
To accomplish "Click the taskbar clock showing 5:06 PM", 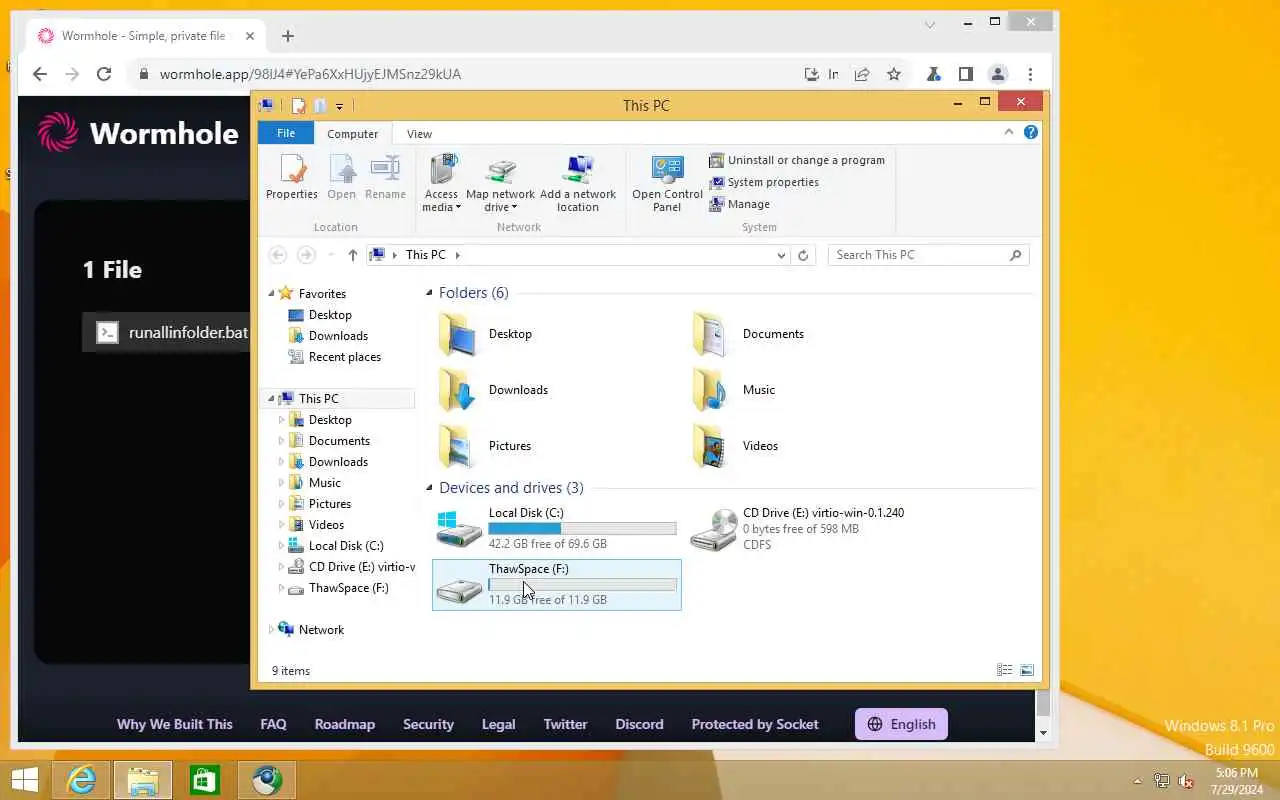I will click(1236, 781).
